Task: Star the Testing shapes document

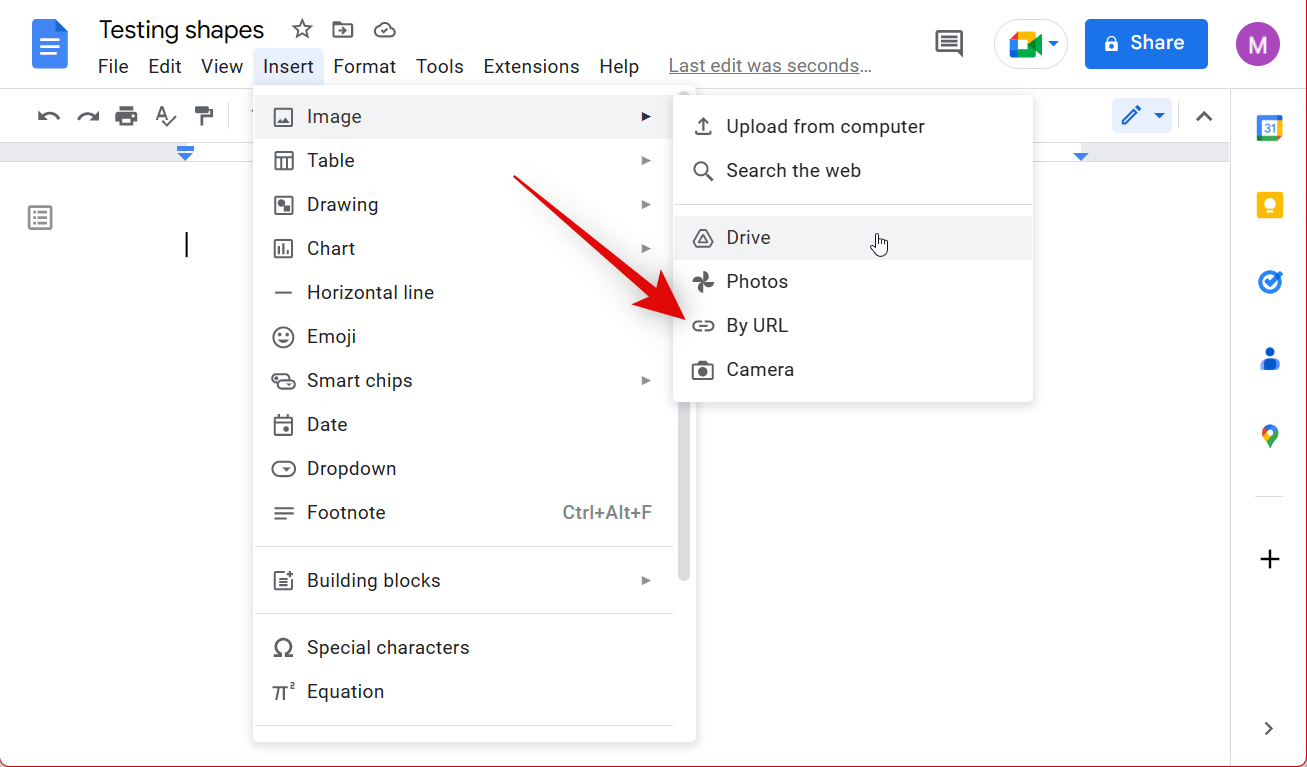Action: (302, 29)
